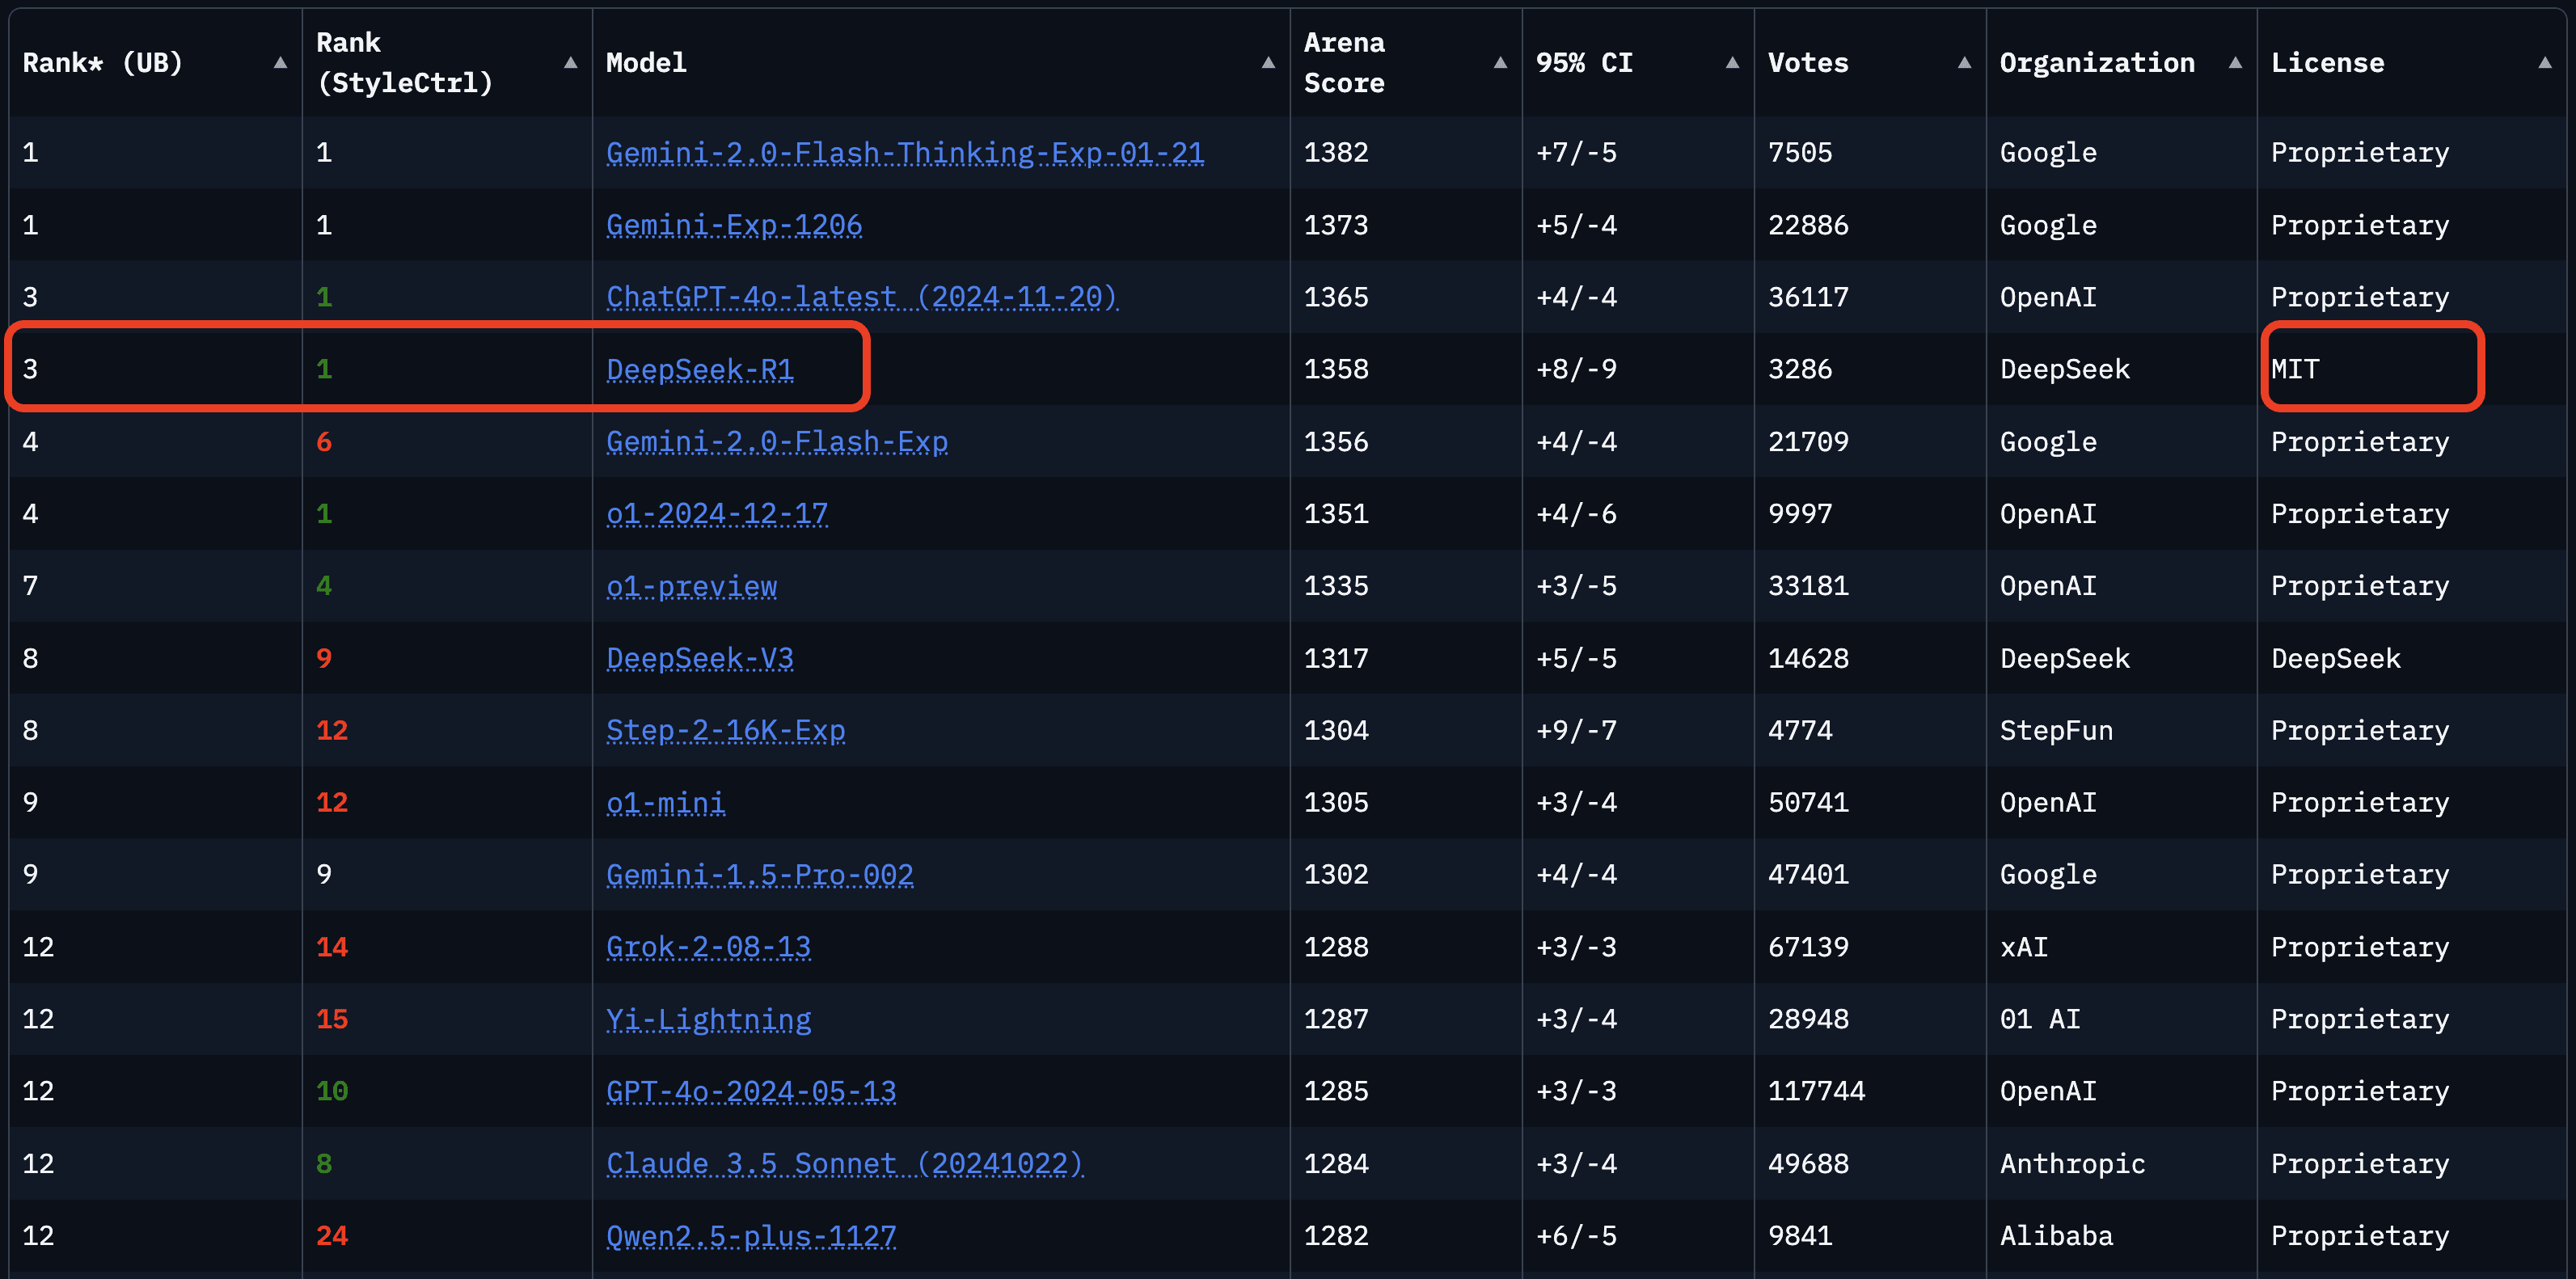Select StyleCtrl rank 24 for Qwen2.5-plus-1127
2576x1279 pixels.
[x=332, y=1236]
